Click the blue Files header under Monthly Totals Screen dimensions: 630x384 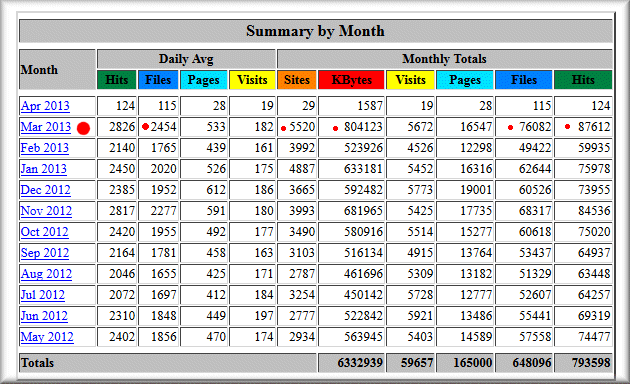(x=524, y=80)
